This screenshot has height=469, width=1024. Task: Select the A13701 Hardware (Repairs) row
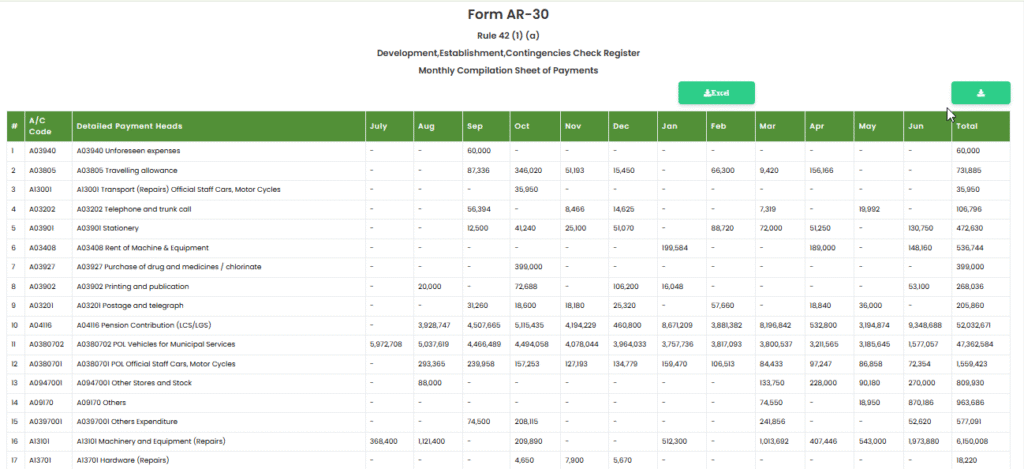124,460
